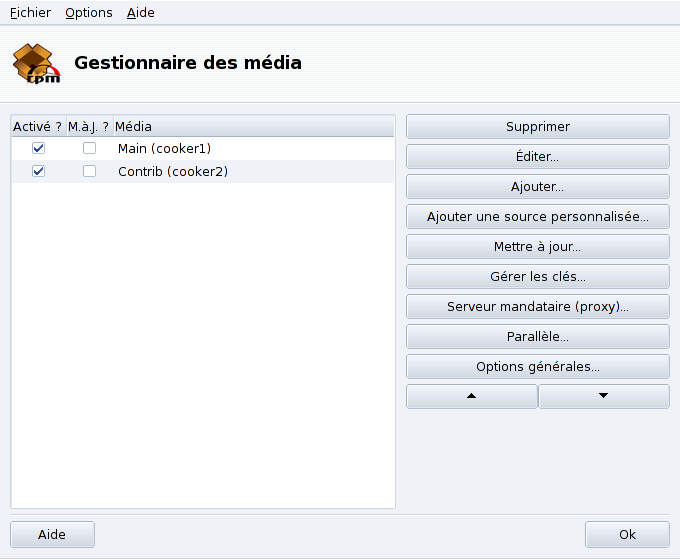The height and width of the screenshot is (560, 680).
Task: Click the Parallèle... button
Action: pyautogui.click(x=537, y=336)
